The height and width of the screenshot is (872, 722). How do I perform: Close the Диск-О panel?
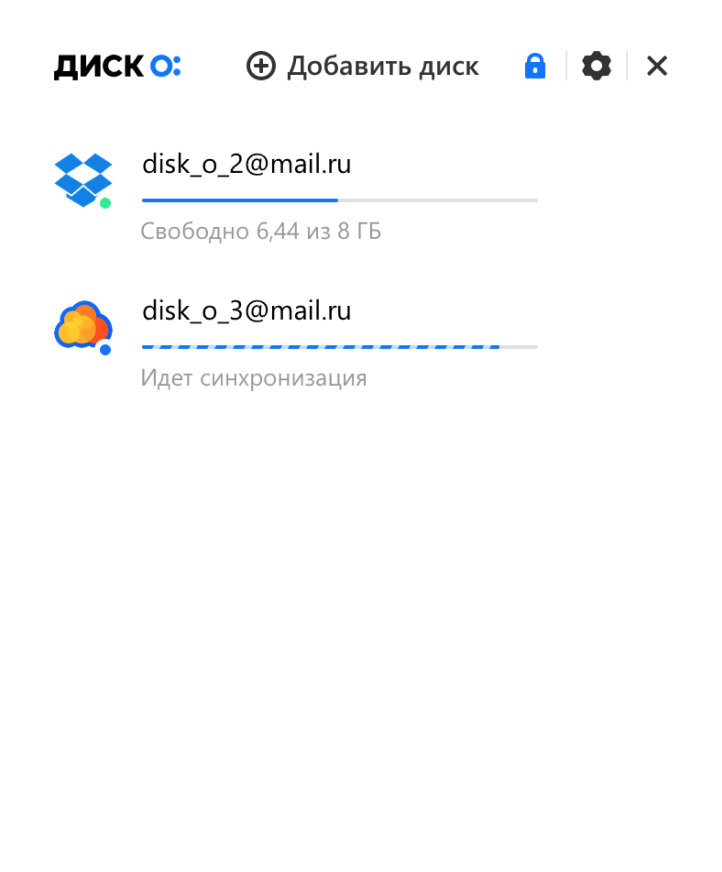point(657,66)
